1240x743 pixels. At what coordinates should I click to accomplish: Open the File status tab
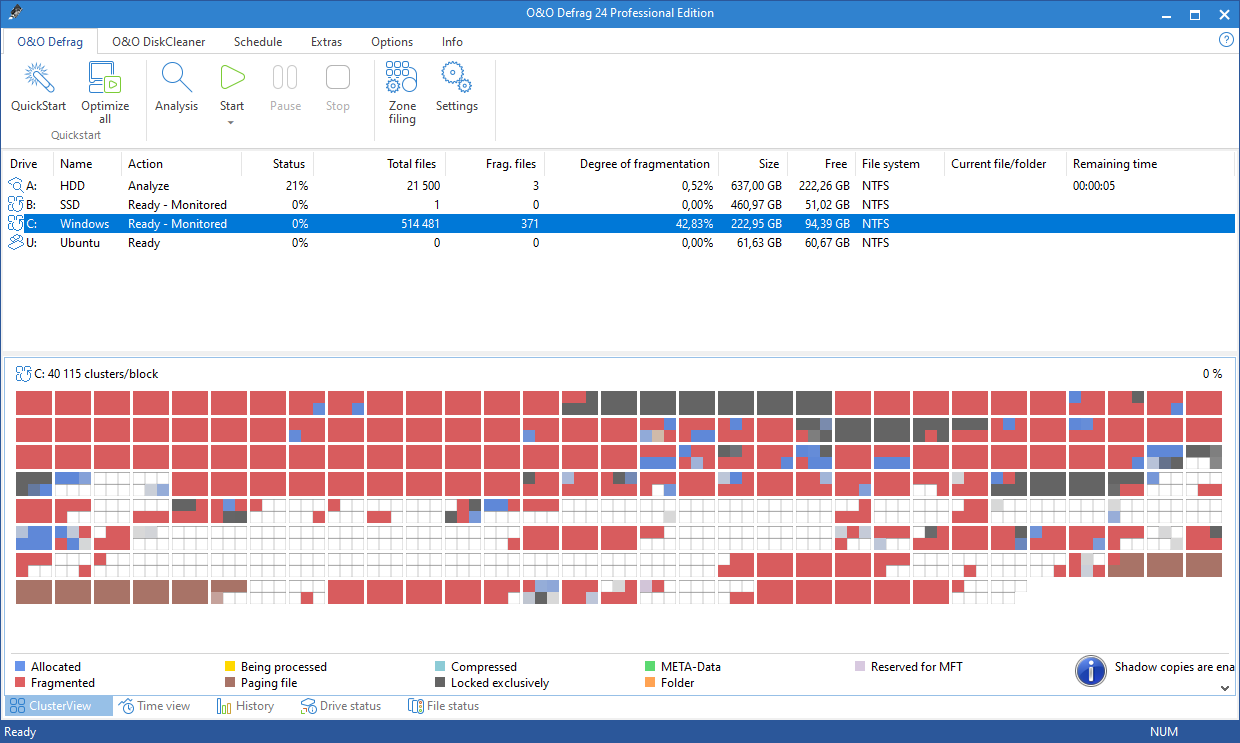coord(443,706)
